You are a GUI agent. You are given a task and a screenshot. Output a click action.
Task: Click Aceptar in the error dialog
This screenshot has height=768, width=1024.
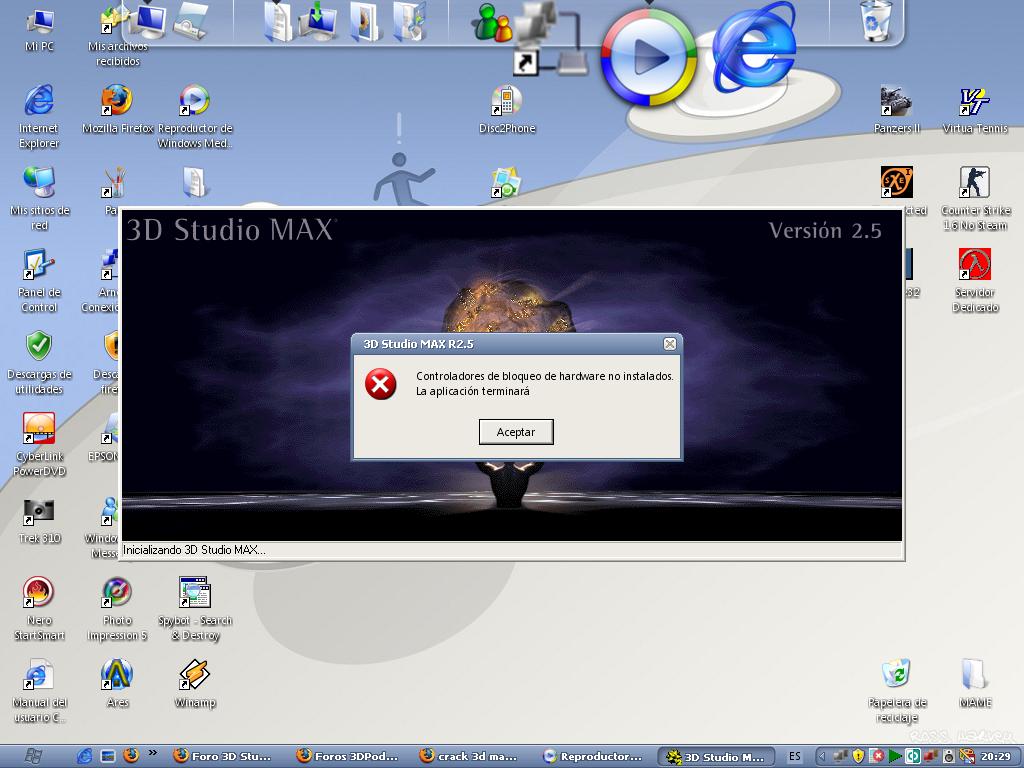516,432
